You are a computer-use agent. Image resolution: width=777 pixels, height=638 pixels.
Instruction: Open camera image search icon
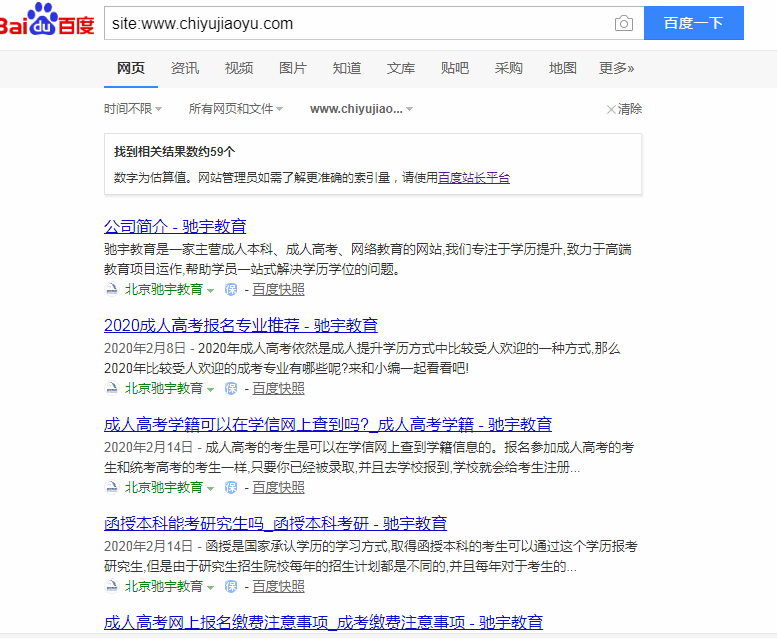[623, 23]
